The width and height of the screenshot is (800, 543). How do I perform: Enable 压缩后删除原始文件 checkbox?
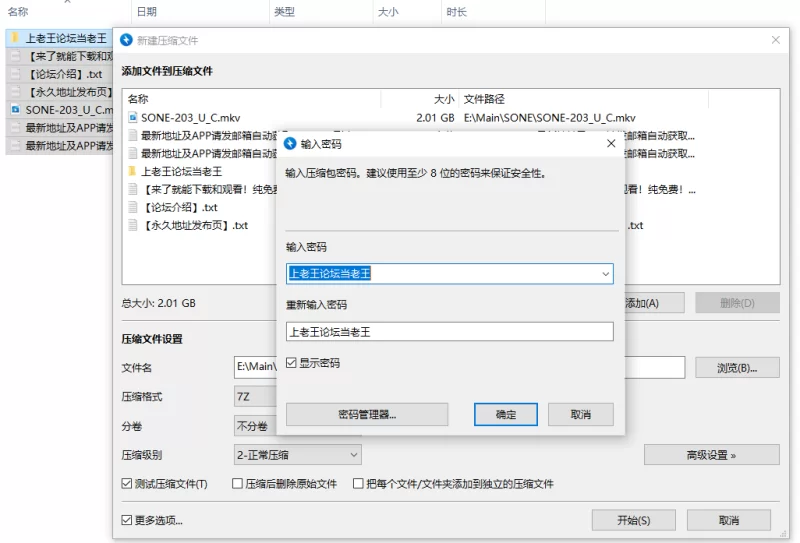click(x=237, y=483)
